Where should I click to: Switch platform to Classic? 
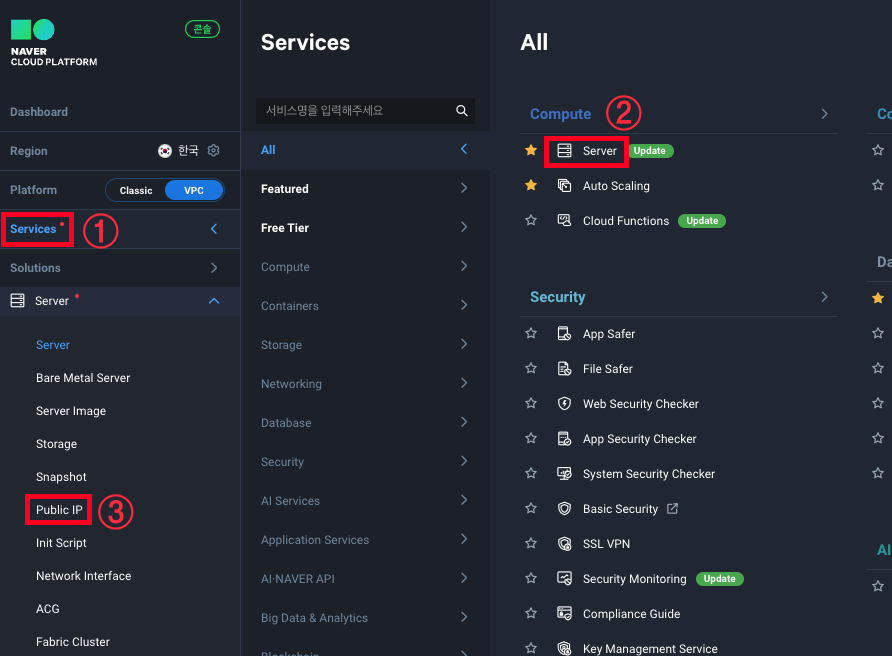pyautogui.click(x=136, y=191)
